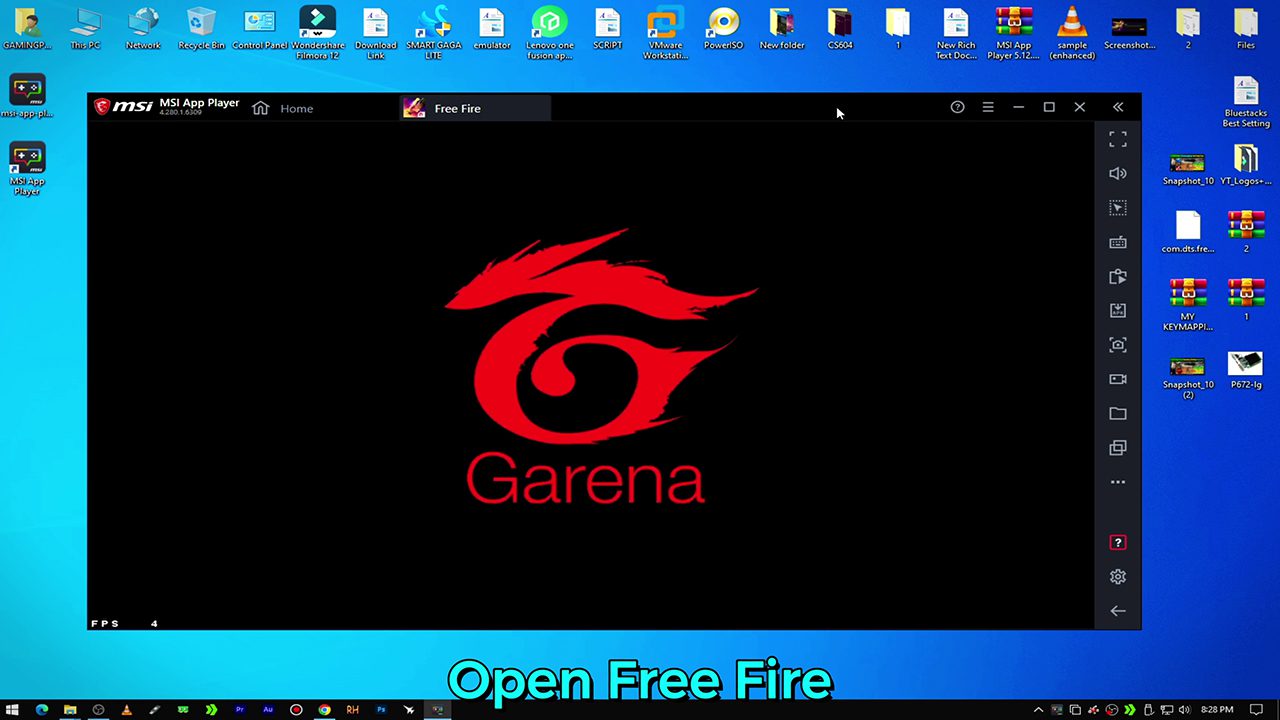
Task: Open Photoshop from the taskbar
Action: [x=380, y=710]
